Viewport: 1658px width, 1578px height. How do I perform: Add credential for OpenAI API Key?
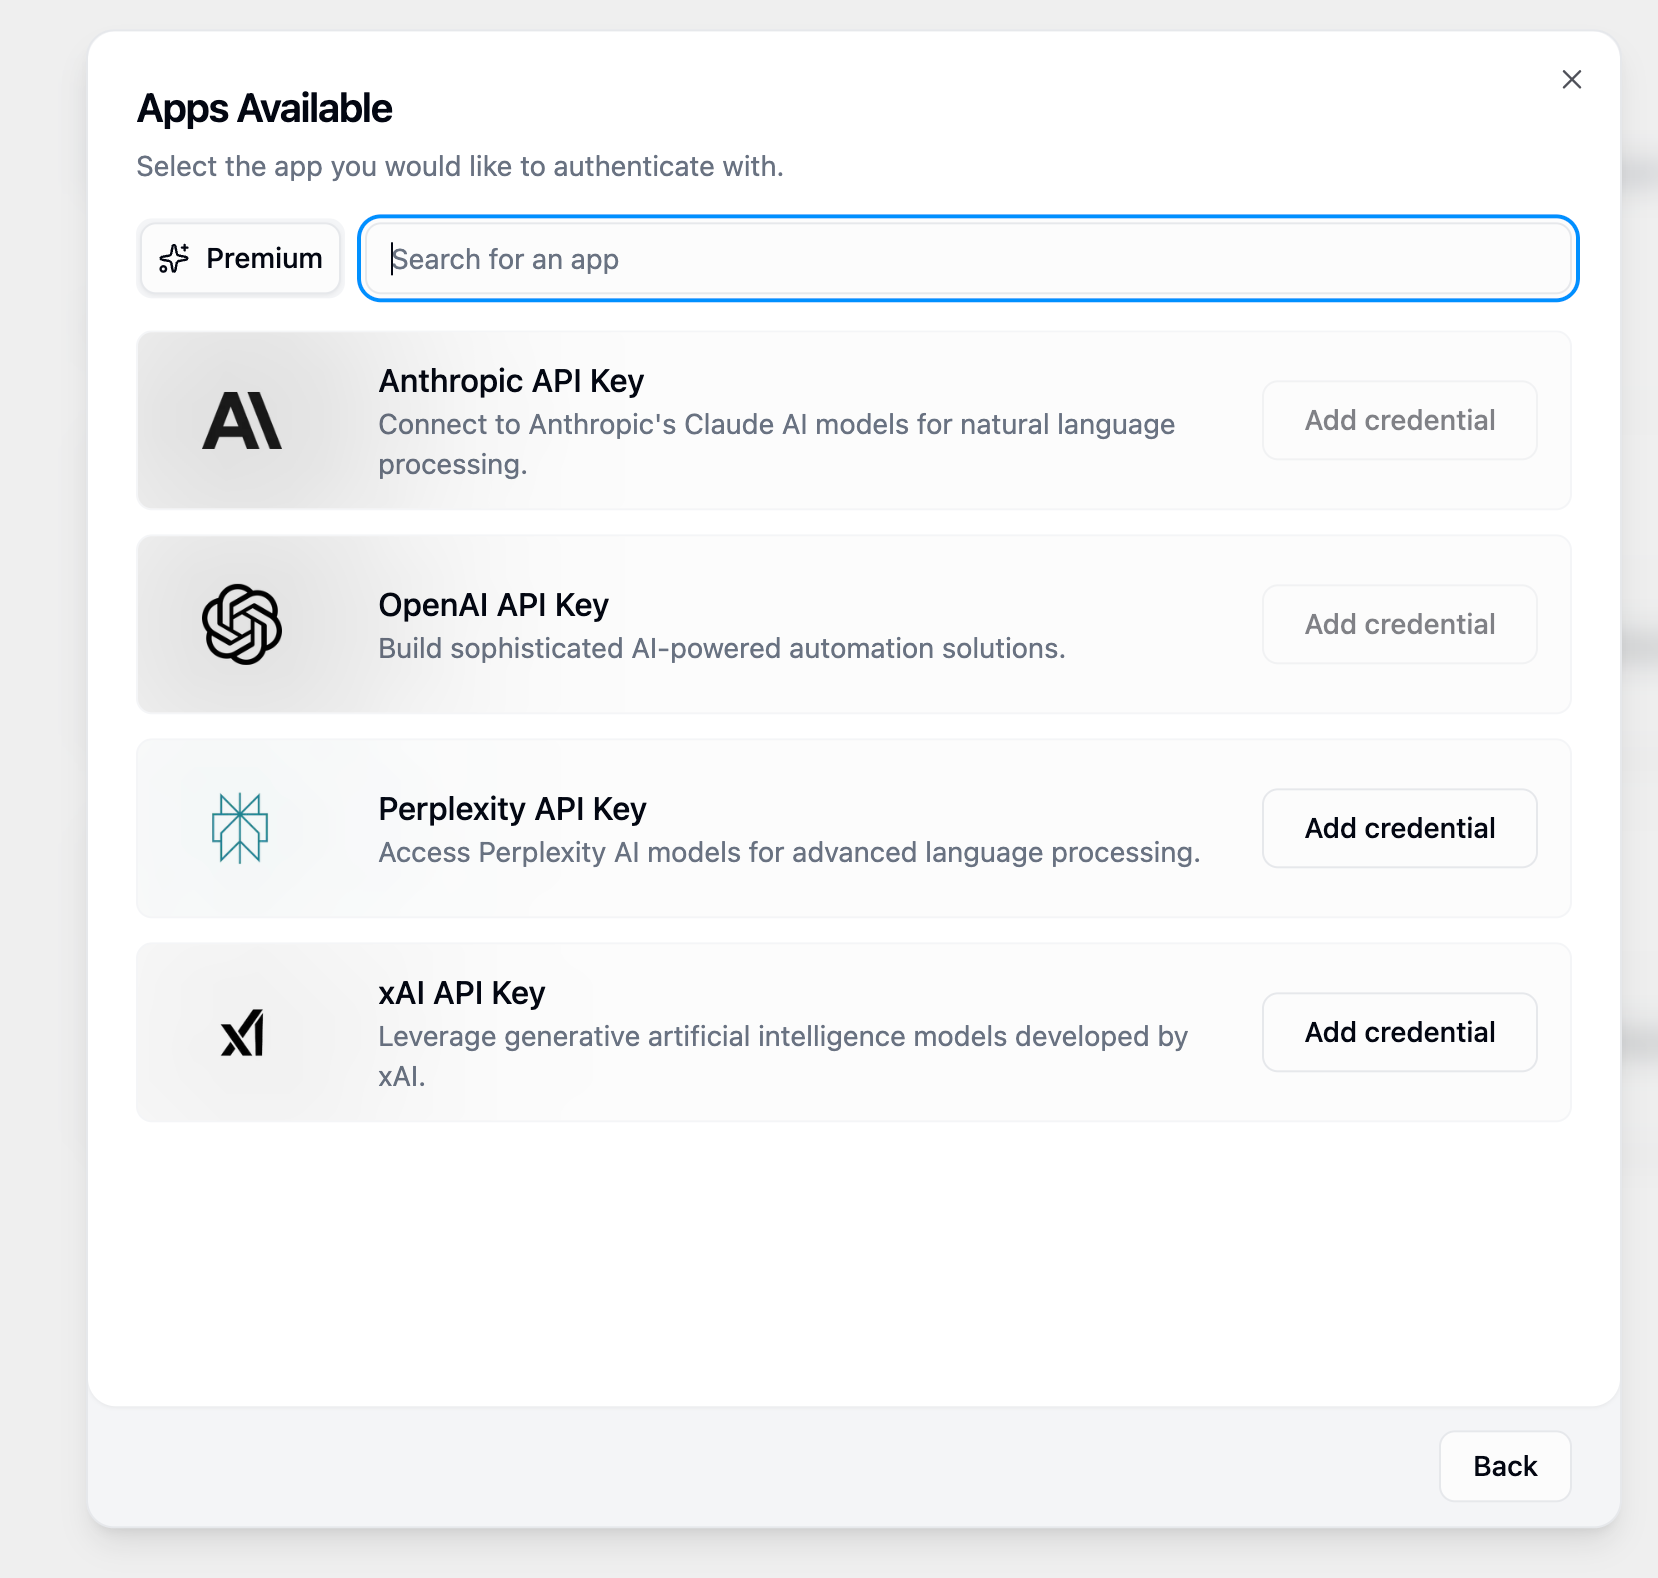pyautogui.click(x=1399, y=624)
